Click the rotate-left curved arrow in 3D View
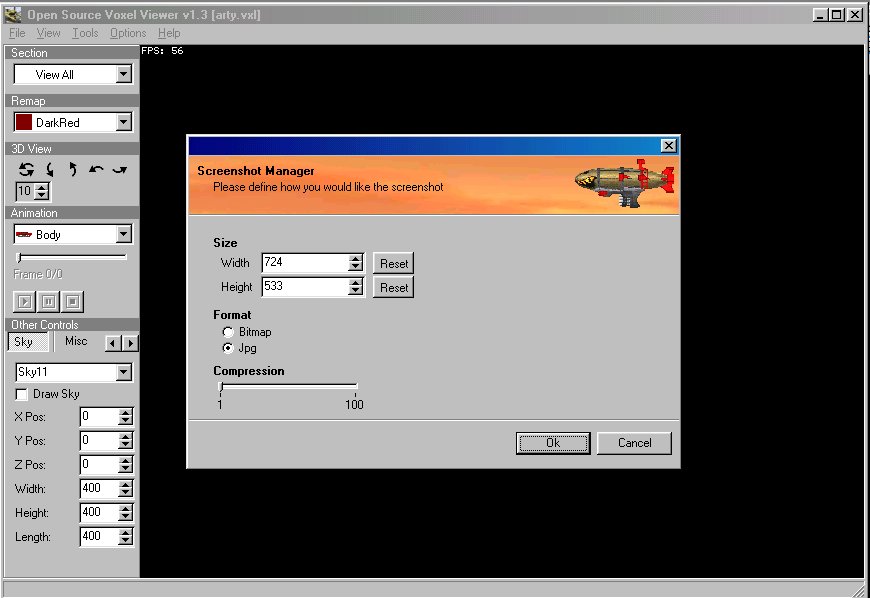The width and height of the screenshot is (870, 598). [x=96, y=169]
